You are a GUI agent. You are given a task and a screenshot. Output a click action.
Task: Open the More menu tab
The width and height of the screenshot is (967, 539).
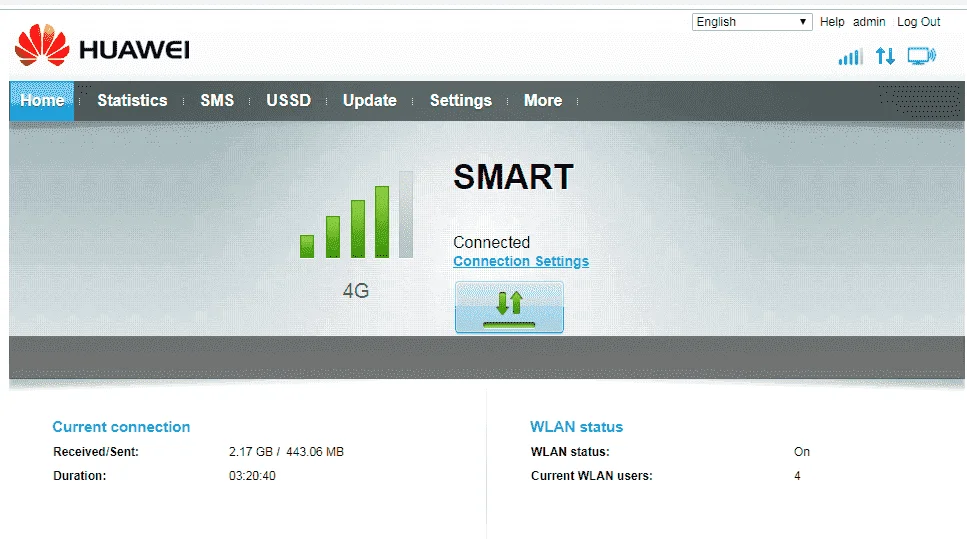pos(543,101)
